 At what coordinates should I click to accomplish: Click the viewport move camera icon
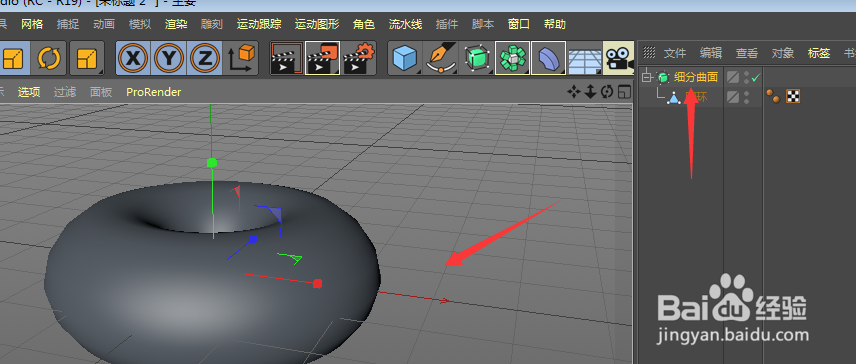coord(573,92)
